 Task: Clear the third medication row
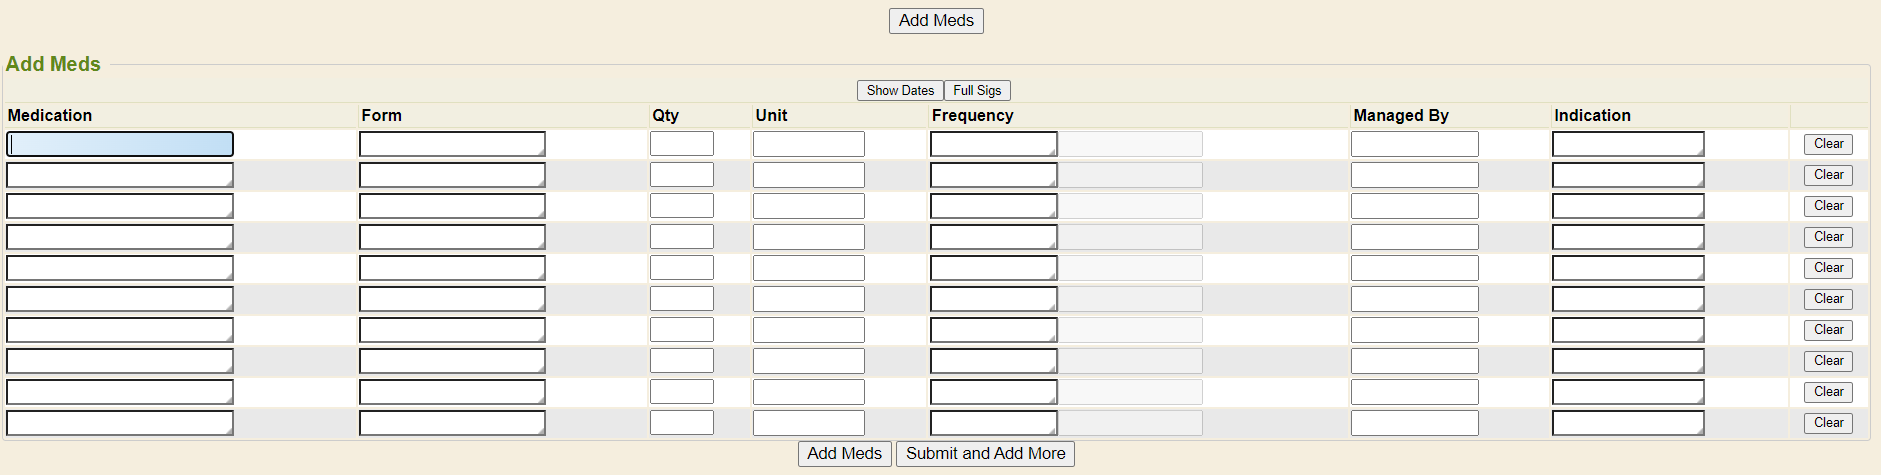click(x=1828, y=206)
